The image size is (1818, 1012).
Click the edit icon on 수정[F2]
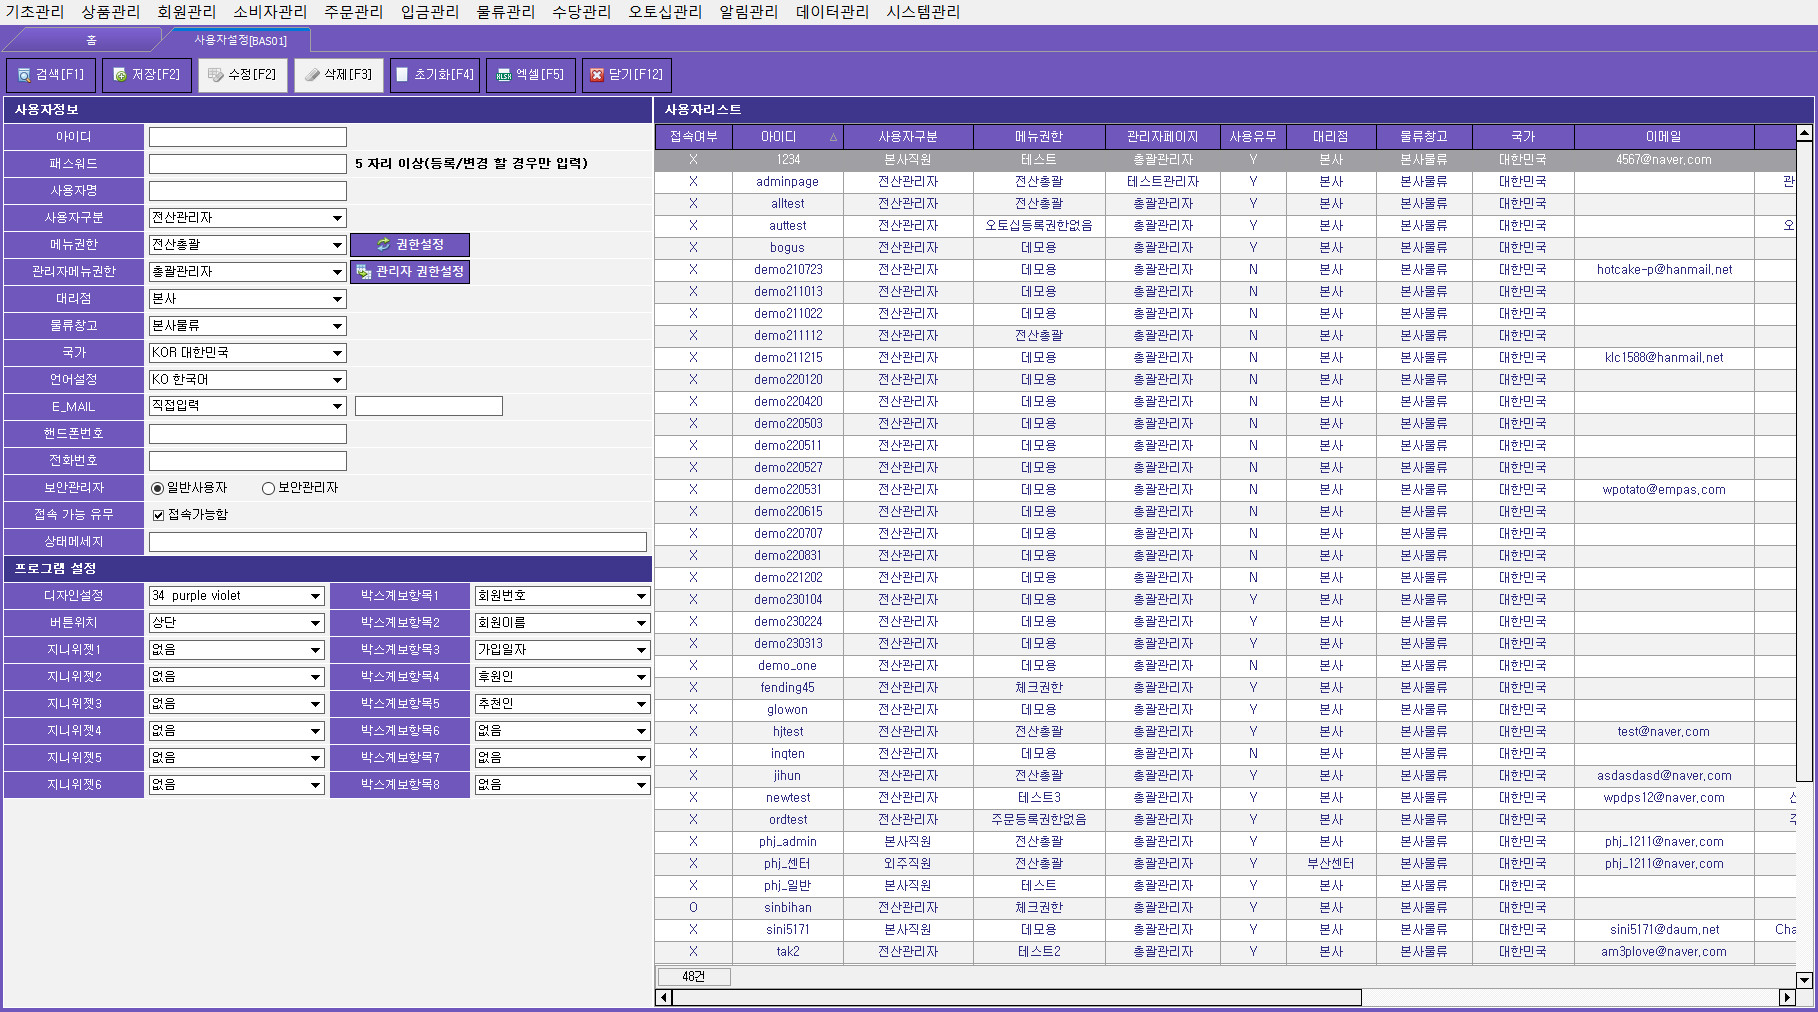click(x=215, y=75)
